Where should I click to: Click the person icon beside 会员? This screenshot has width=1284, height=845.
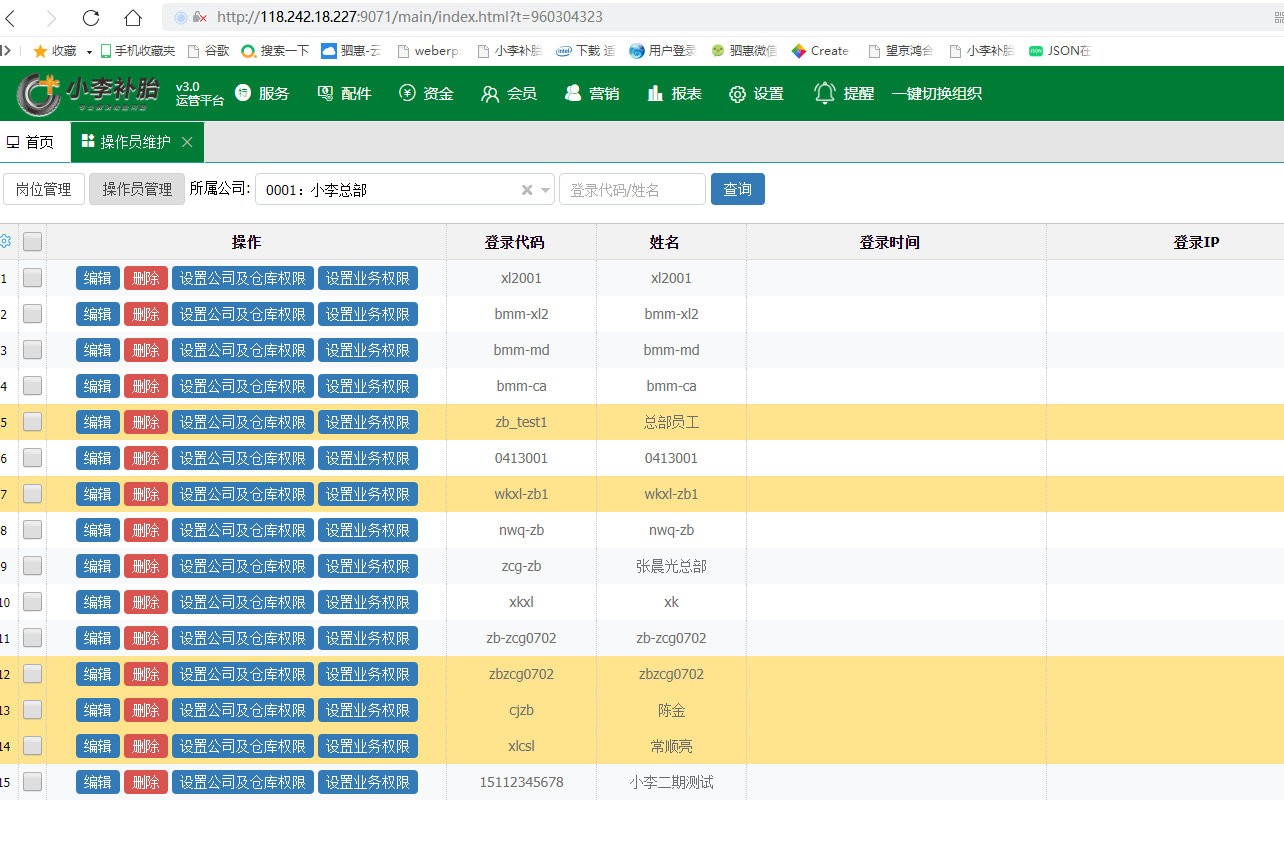(x=490, y=94)
